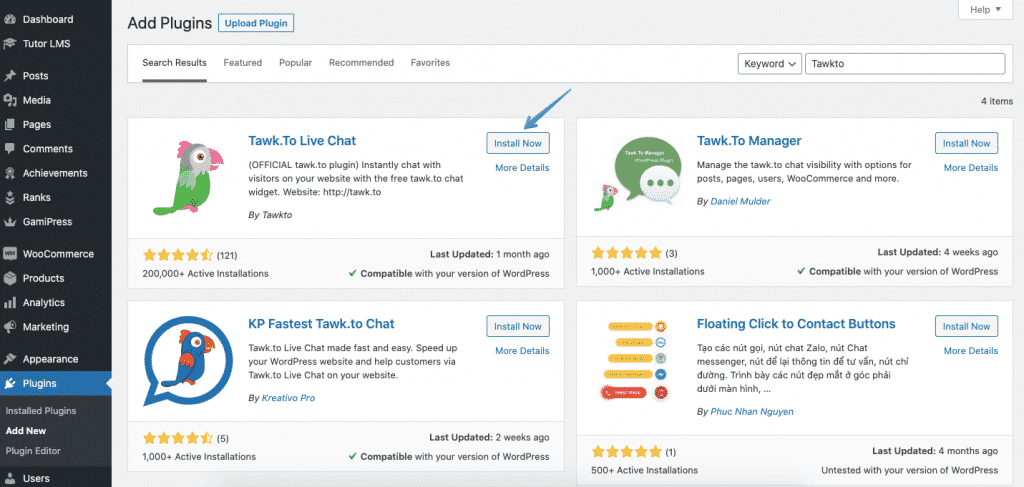This screenshot has width=1024, height=487.
Task: Open Installed Plugins in the sidebar
Action: click(x=40, y=411)
